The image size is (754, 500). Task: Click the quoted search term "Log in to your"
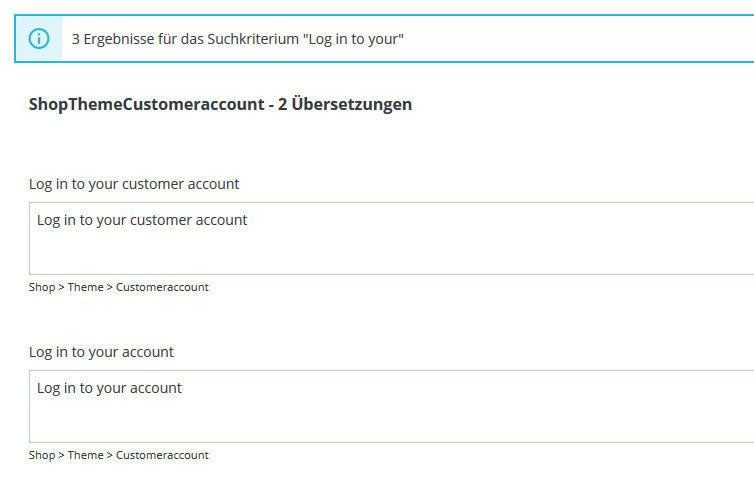pyautogui.click(x=353, y=40)
